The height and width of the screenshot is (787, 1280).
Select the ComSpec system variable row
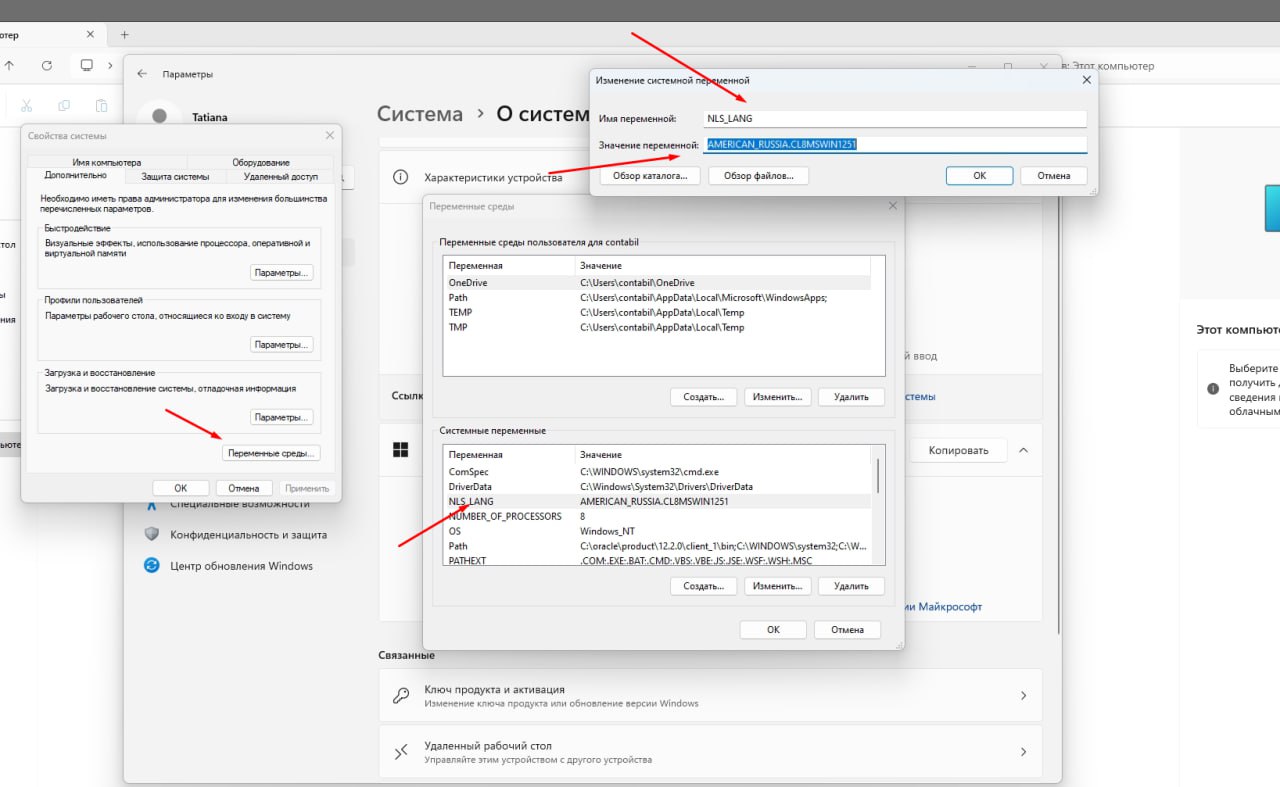(657, 471)
